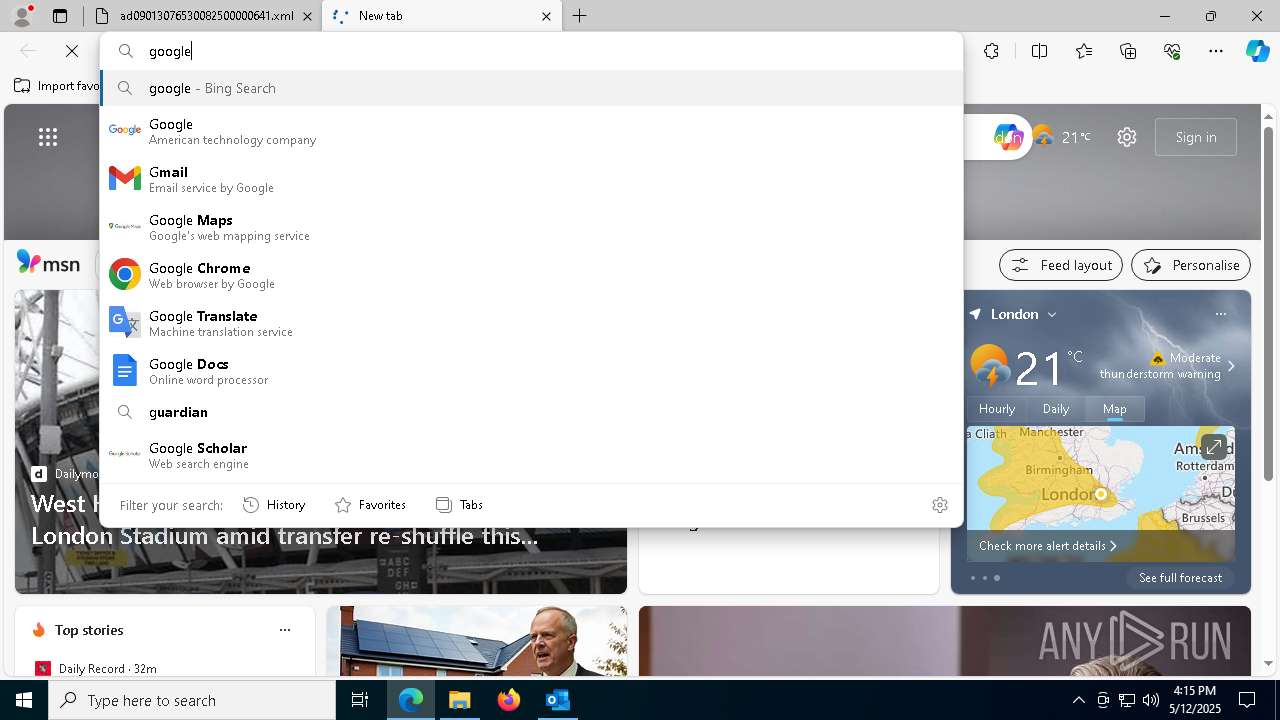Open the solar panel house news thumbnail
This screenshot has height=720, width=1280.
(477, 641)
